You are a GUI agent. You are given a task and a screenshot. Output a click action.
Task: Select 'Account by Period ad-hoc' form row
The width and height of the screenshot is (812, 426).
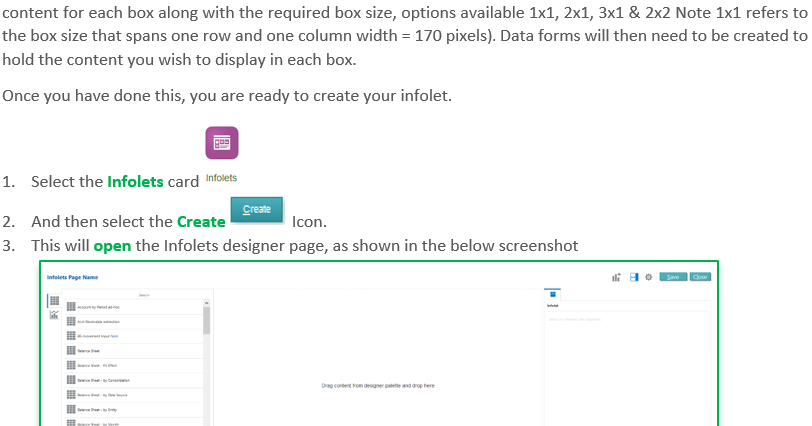(x=135, y=307)
